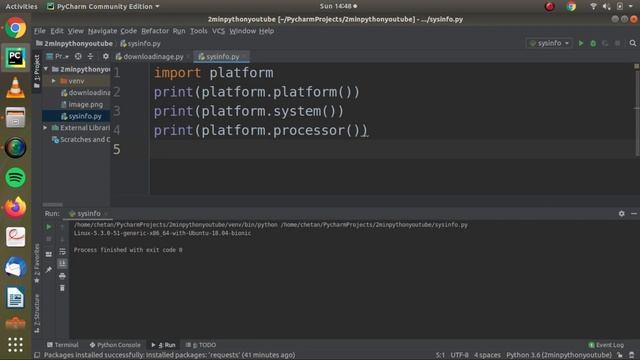Image resolution: width=640 pixels, height=360 pixels.
Task: Click the PyCharm icon in the dock
Action: coord(15,58)
